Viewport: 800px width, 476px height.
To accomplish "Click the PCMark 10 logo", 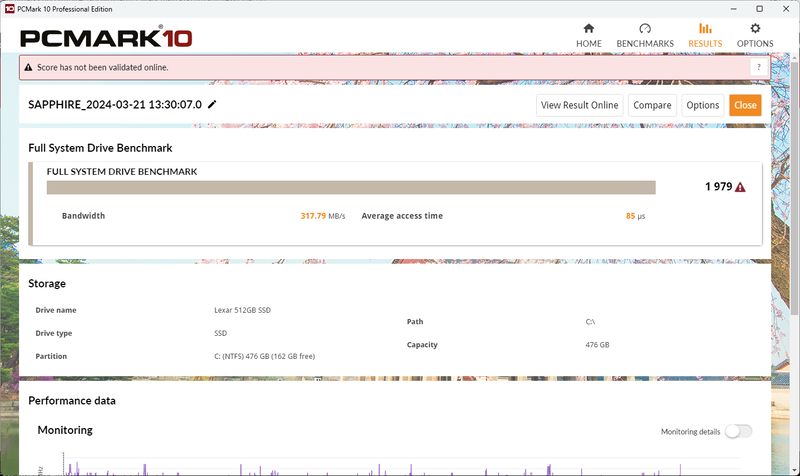I will click(106, 38).
